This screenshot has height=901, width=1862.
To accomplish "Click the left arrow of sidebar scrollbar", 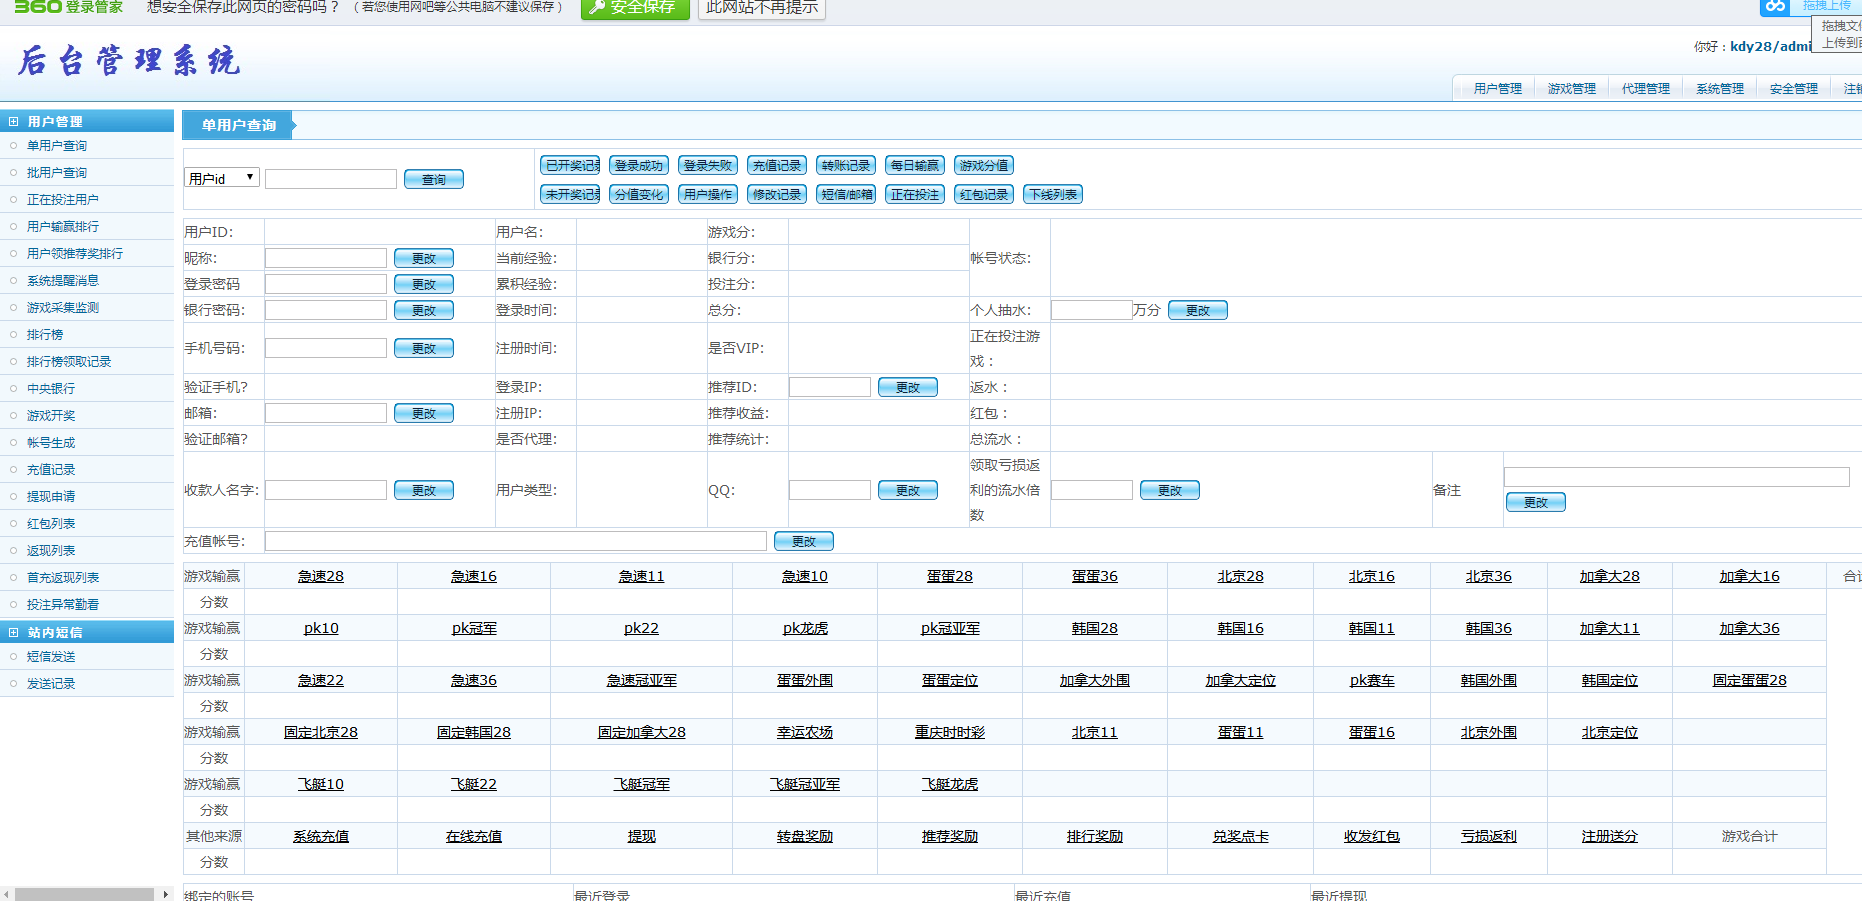I will (x=6, y=894).
